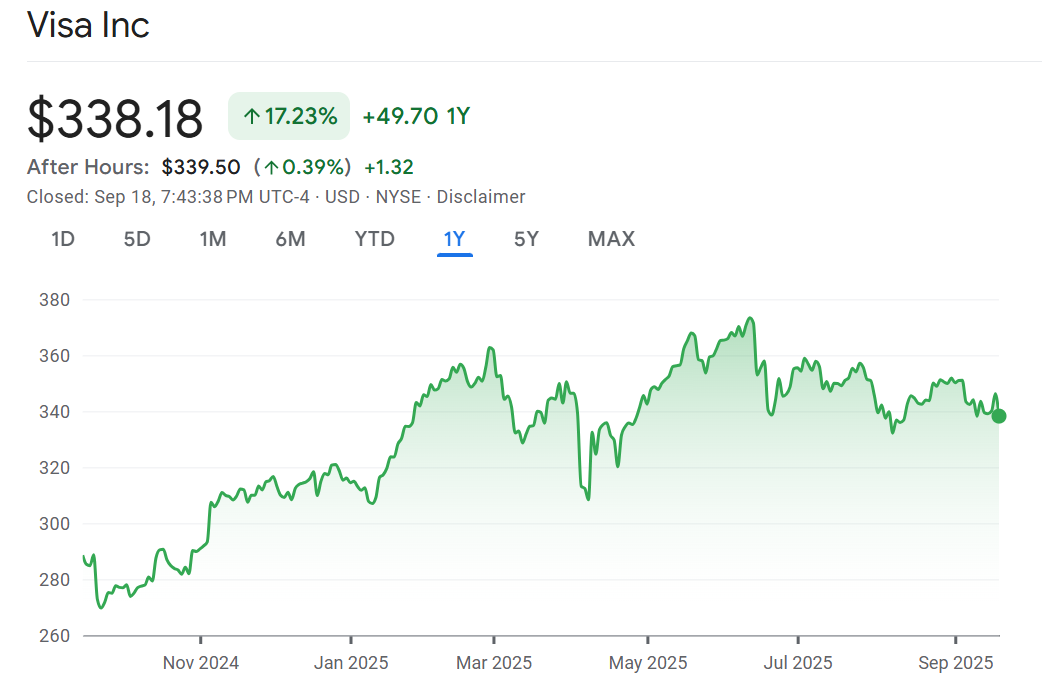Open the Disclaimer link

coord(481,197)
